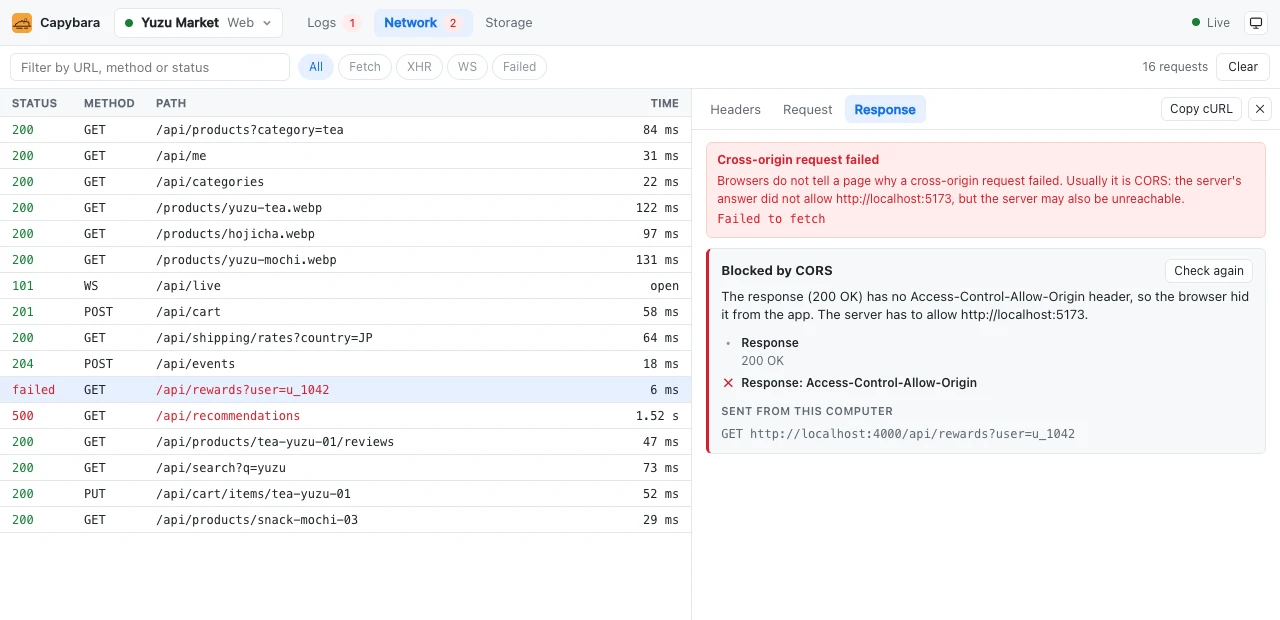Sort by the METHOD column header

pyautogui.click(x=109, y=103)
